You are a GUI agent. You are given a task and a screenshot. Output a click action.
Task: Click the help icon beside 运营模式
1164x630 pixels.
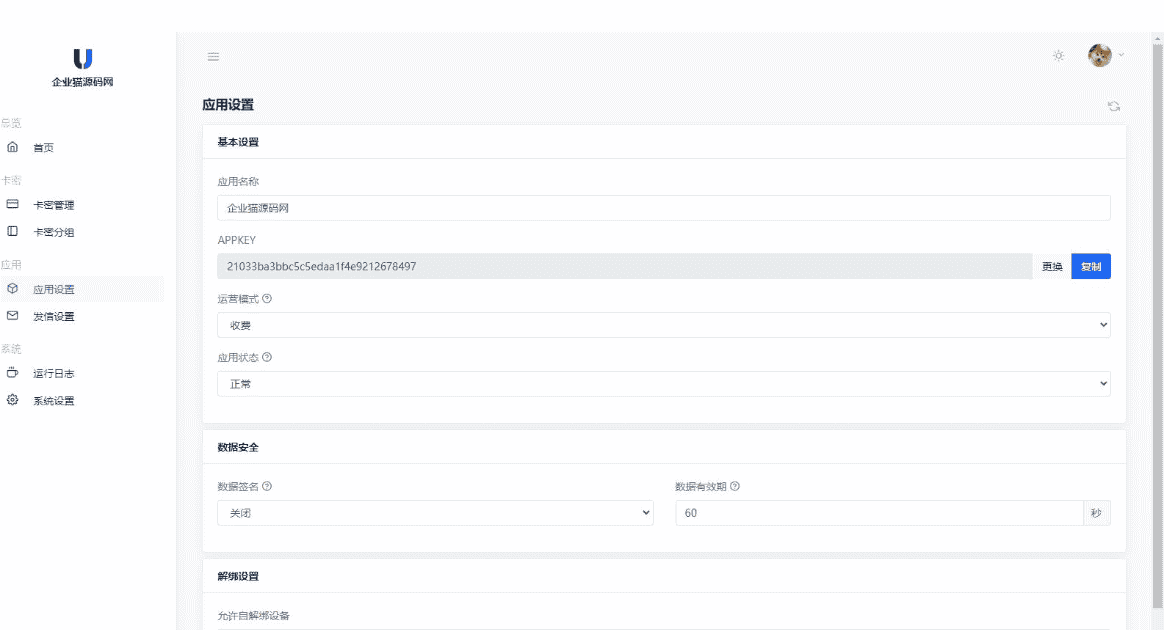coord(267,299)
